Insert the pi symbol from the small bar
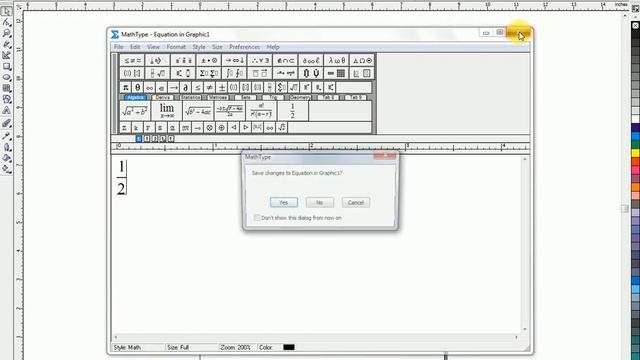Screen dimensions: 640x360 [126, 87]
